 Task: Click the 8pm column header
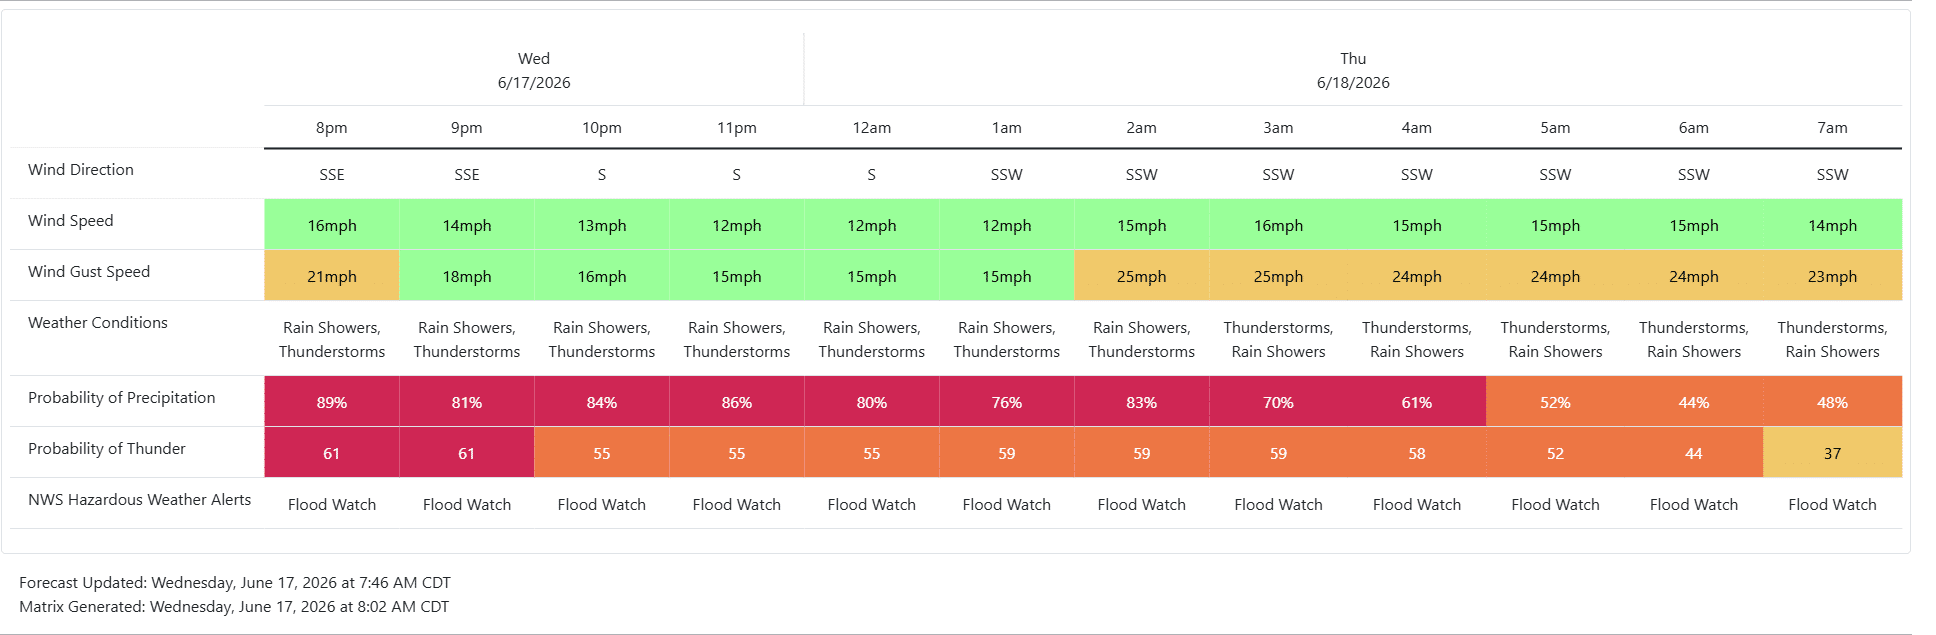click(x=331, y=128)
